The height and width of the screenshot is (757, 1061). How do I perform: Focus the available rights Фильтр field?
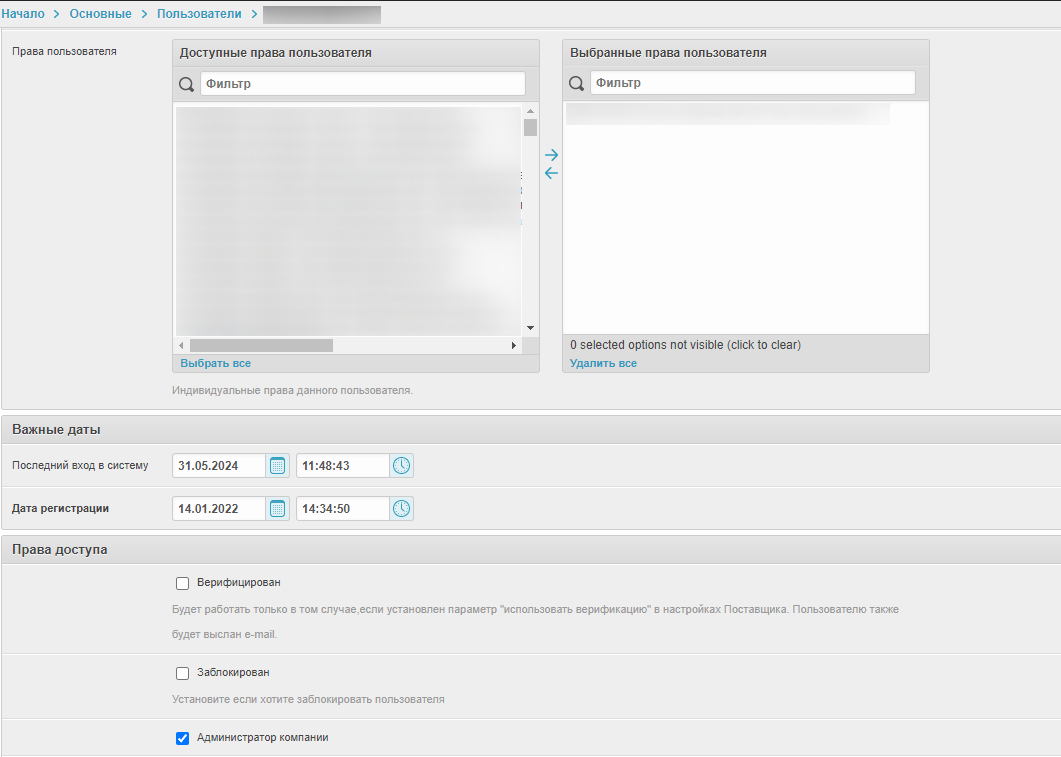click(x=362, y=84)
